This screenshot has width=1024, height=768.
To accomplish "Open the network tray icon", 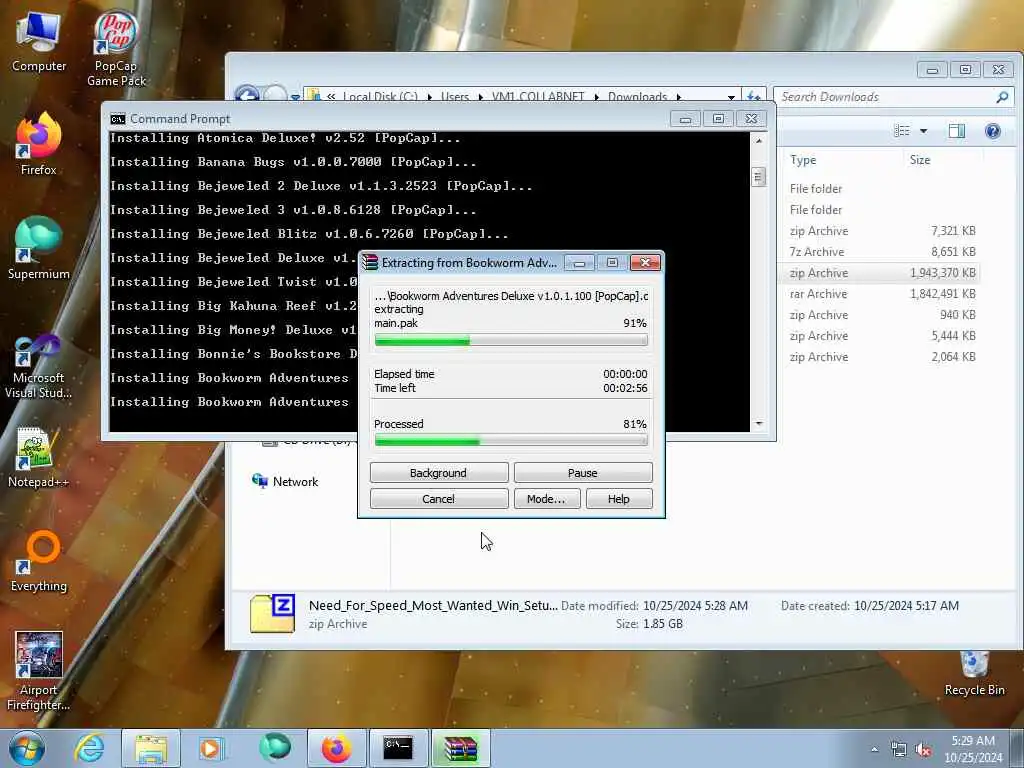I will pyautogui.click(x=899, y=750).
